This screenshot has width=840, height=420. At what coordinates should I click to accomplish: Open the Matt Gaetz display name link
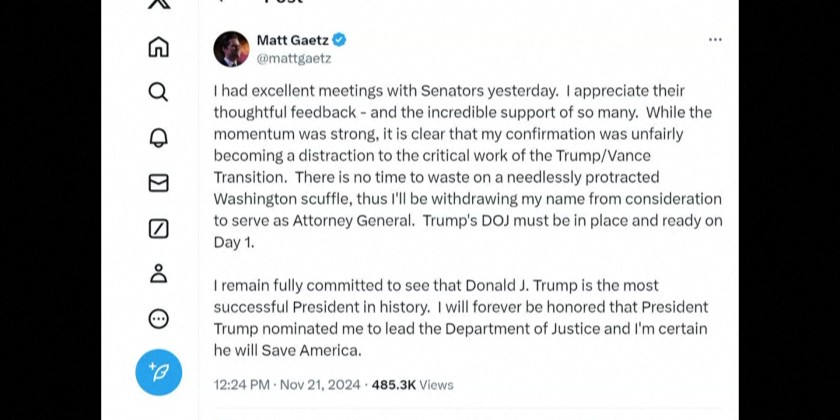(292, 40)
